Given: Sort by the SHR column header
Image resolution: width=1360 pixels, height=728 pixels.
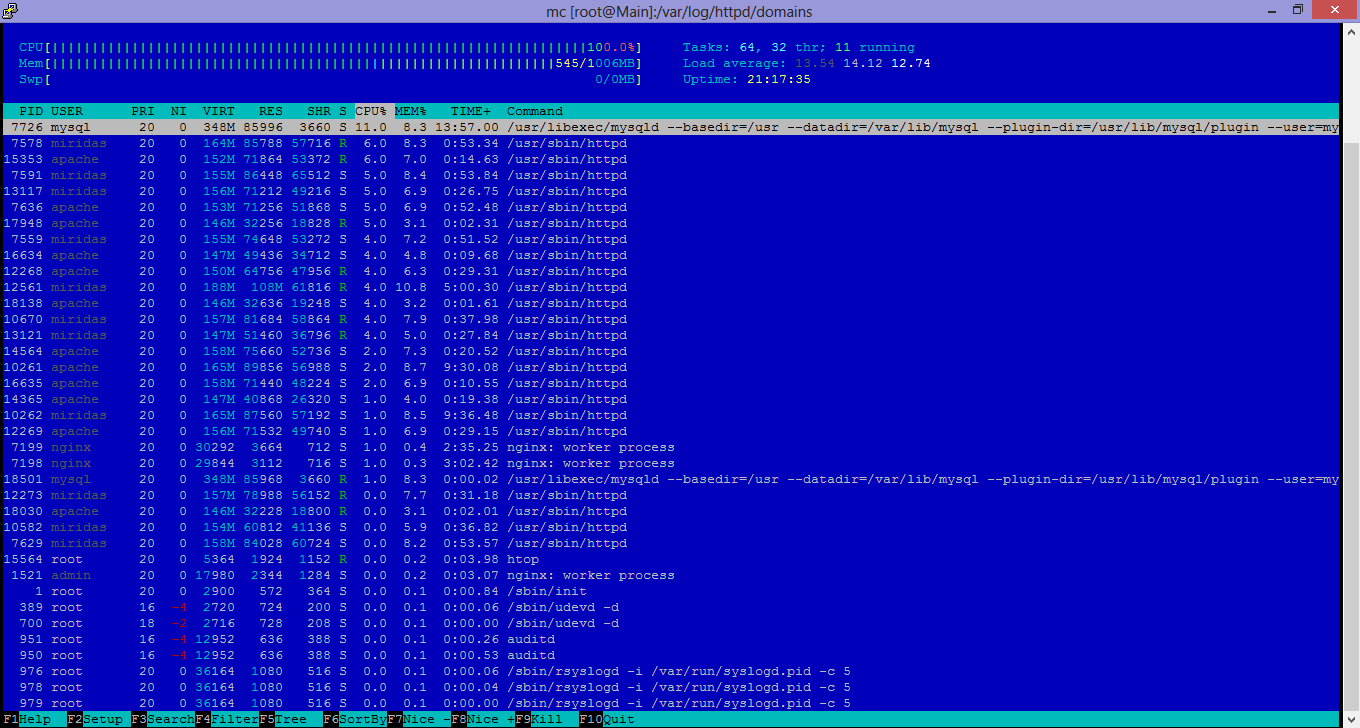Looking at the screenshot, I should pos(319,111).
